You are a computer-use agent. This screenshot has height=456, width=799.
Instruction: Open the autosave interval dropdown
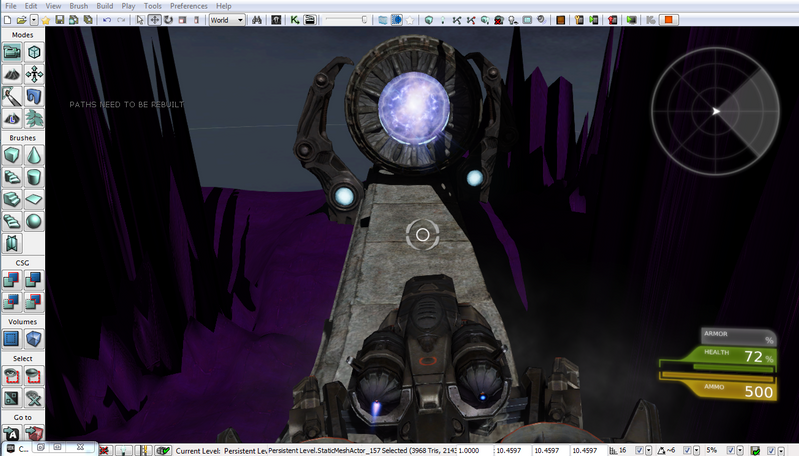click(781, 451)
